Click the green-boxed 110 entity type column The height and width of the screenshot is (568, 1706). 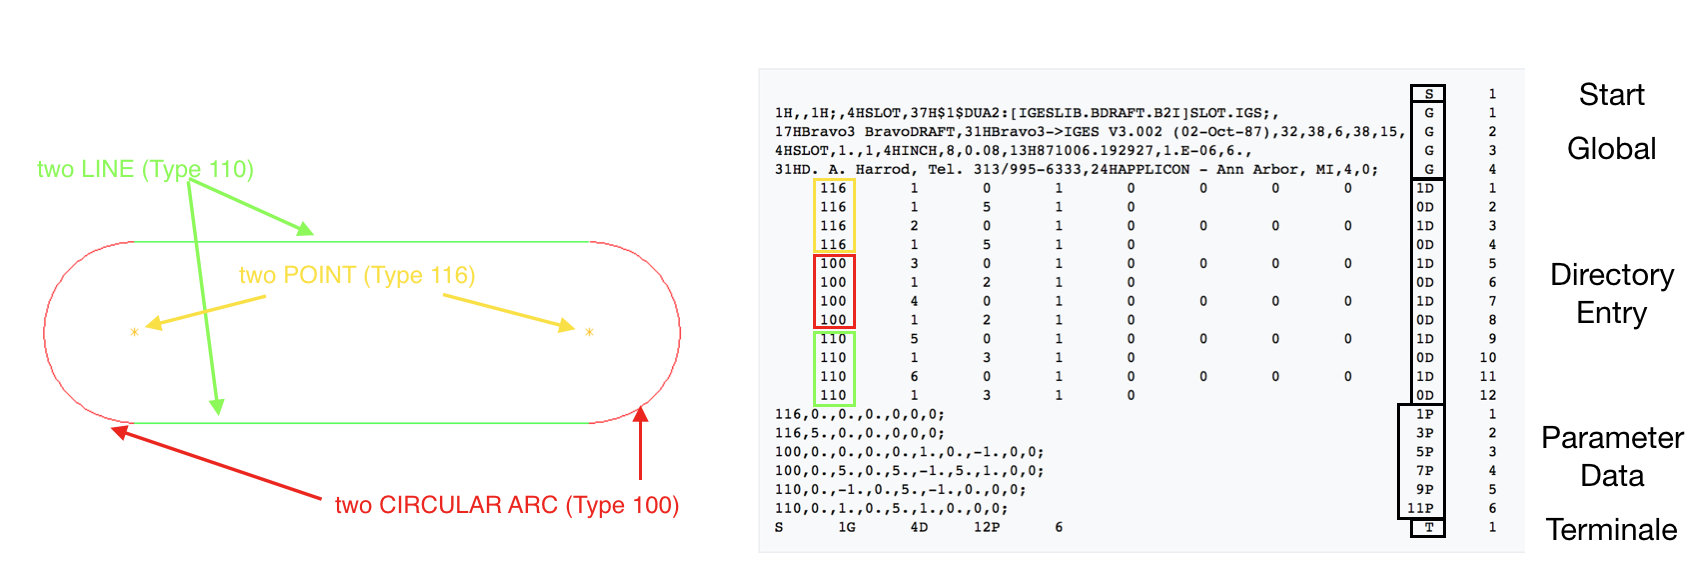833,367
